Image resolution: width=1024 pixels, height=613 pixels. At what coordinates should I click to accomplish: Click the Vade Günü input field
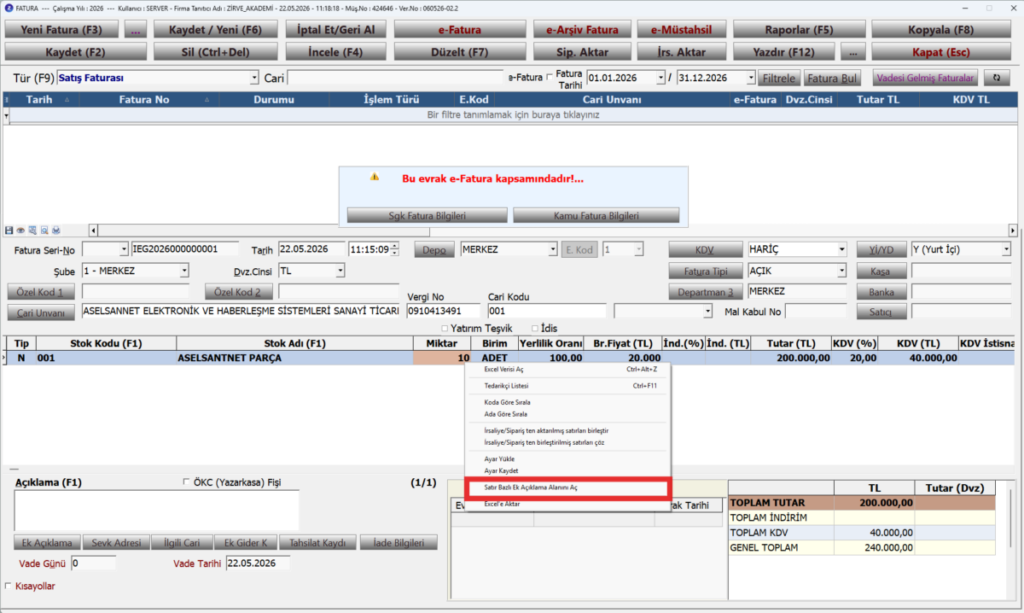[x=93, y=563]
